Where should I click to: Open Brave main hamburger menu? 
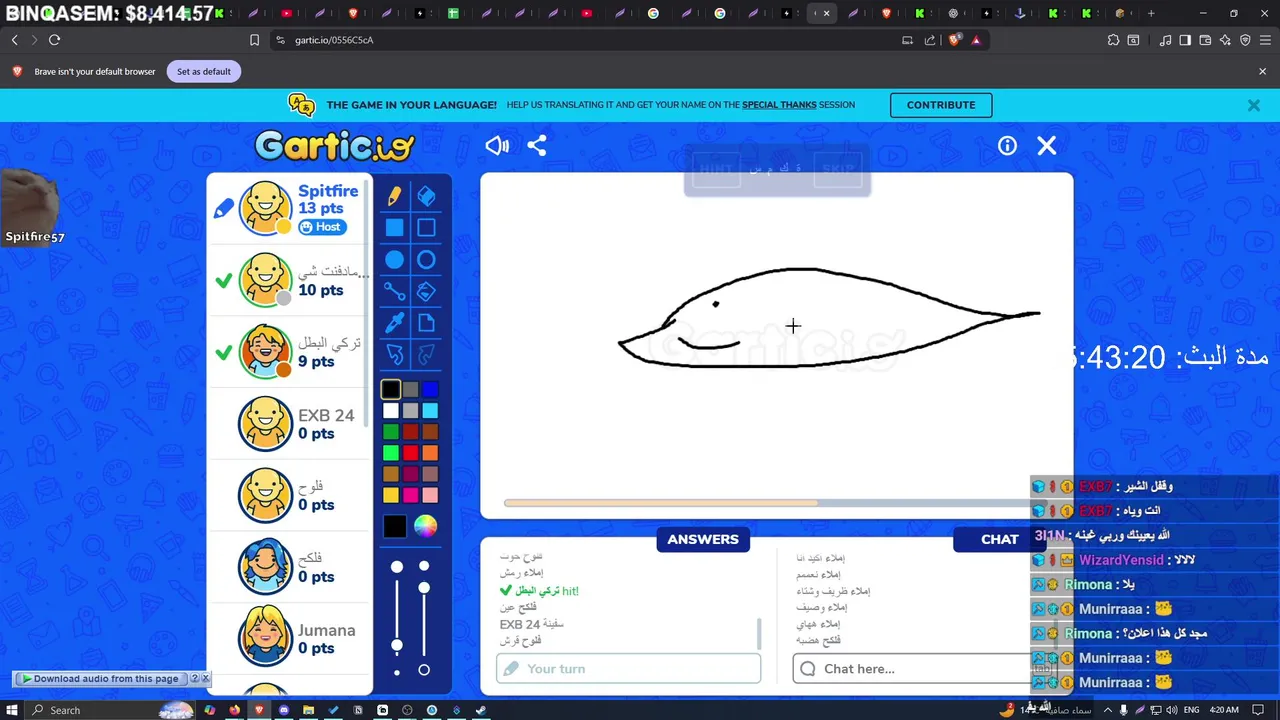1265,40
